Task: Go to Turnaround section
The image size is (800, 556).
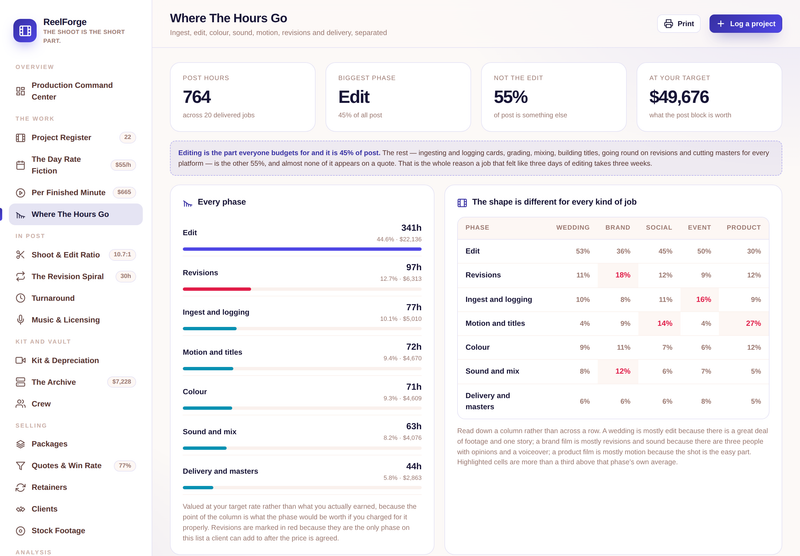Action: coord(76,298)
